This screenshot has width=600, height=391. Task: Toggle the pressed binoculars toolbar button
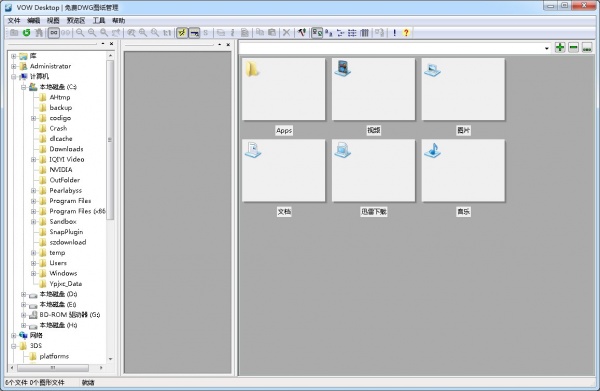click(54, 33)
